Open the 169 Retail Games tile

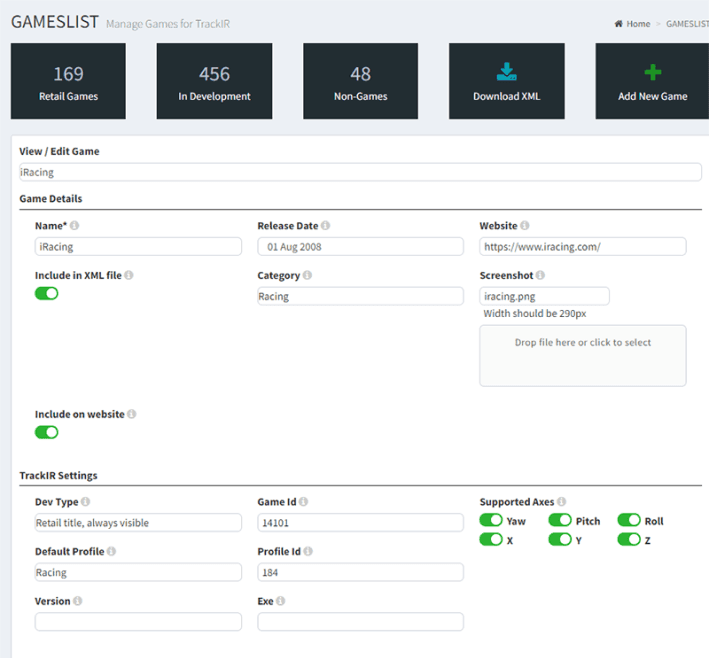pos(68,81)
